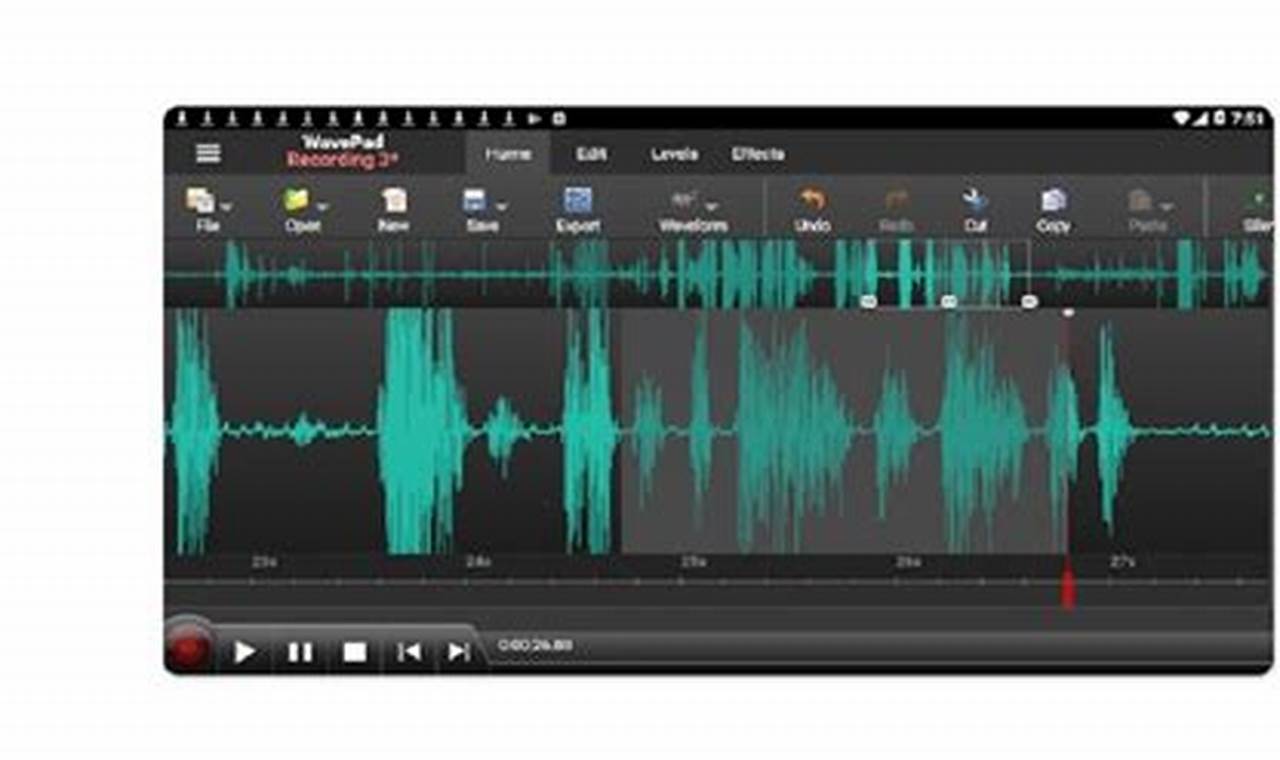1280x760 pixels.
Task: Switch to the Levels tab
Action: pos(674,154)
